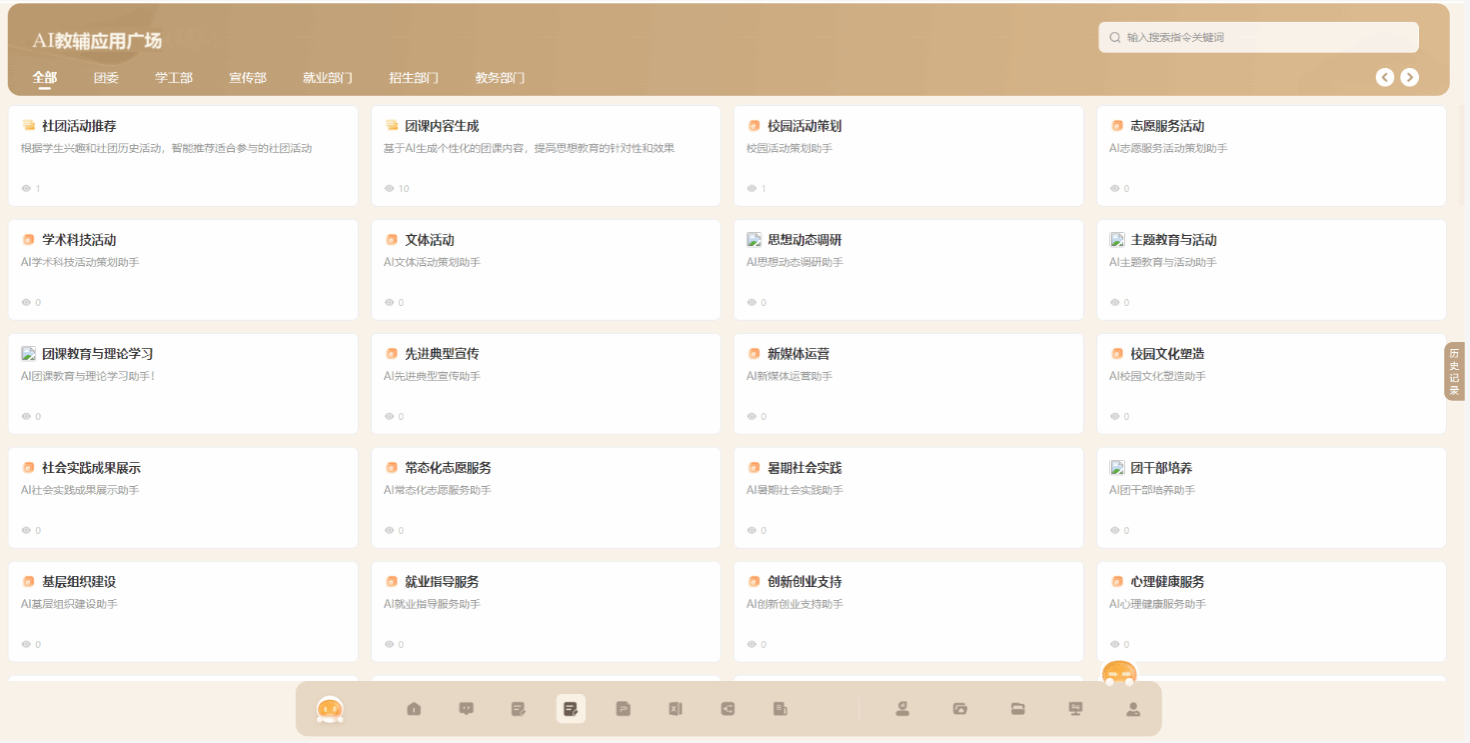This screenshot has height=743, width=1470.
Task: Open the 社团活动推荐 app card
Action: pyautogui.click(x=183, y=156)
